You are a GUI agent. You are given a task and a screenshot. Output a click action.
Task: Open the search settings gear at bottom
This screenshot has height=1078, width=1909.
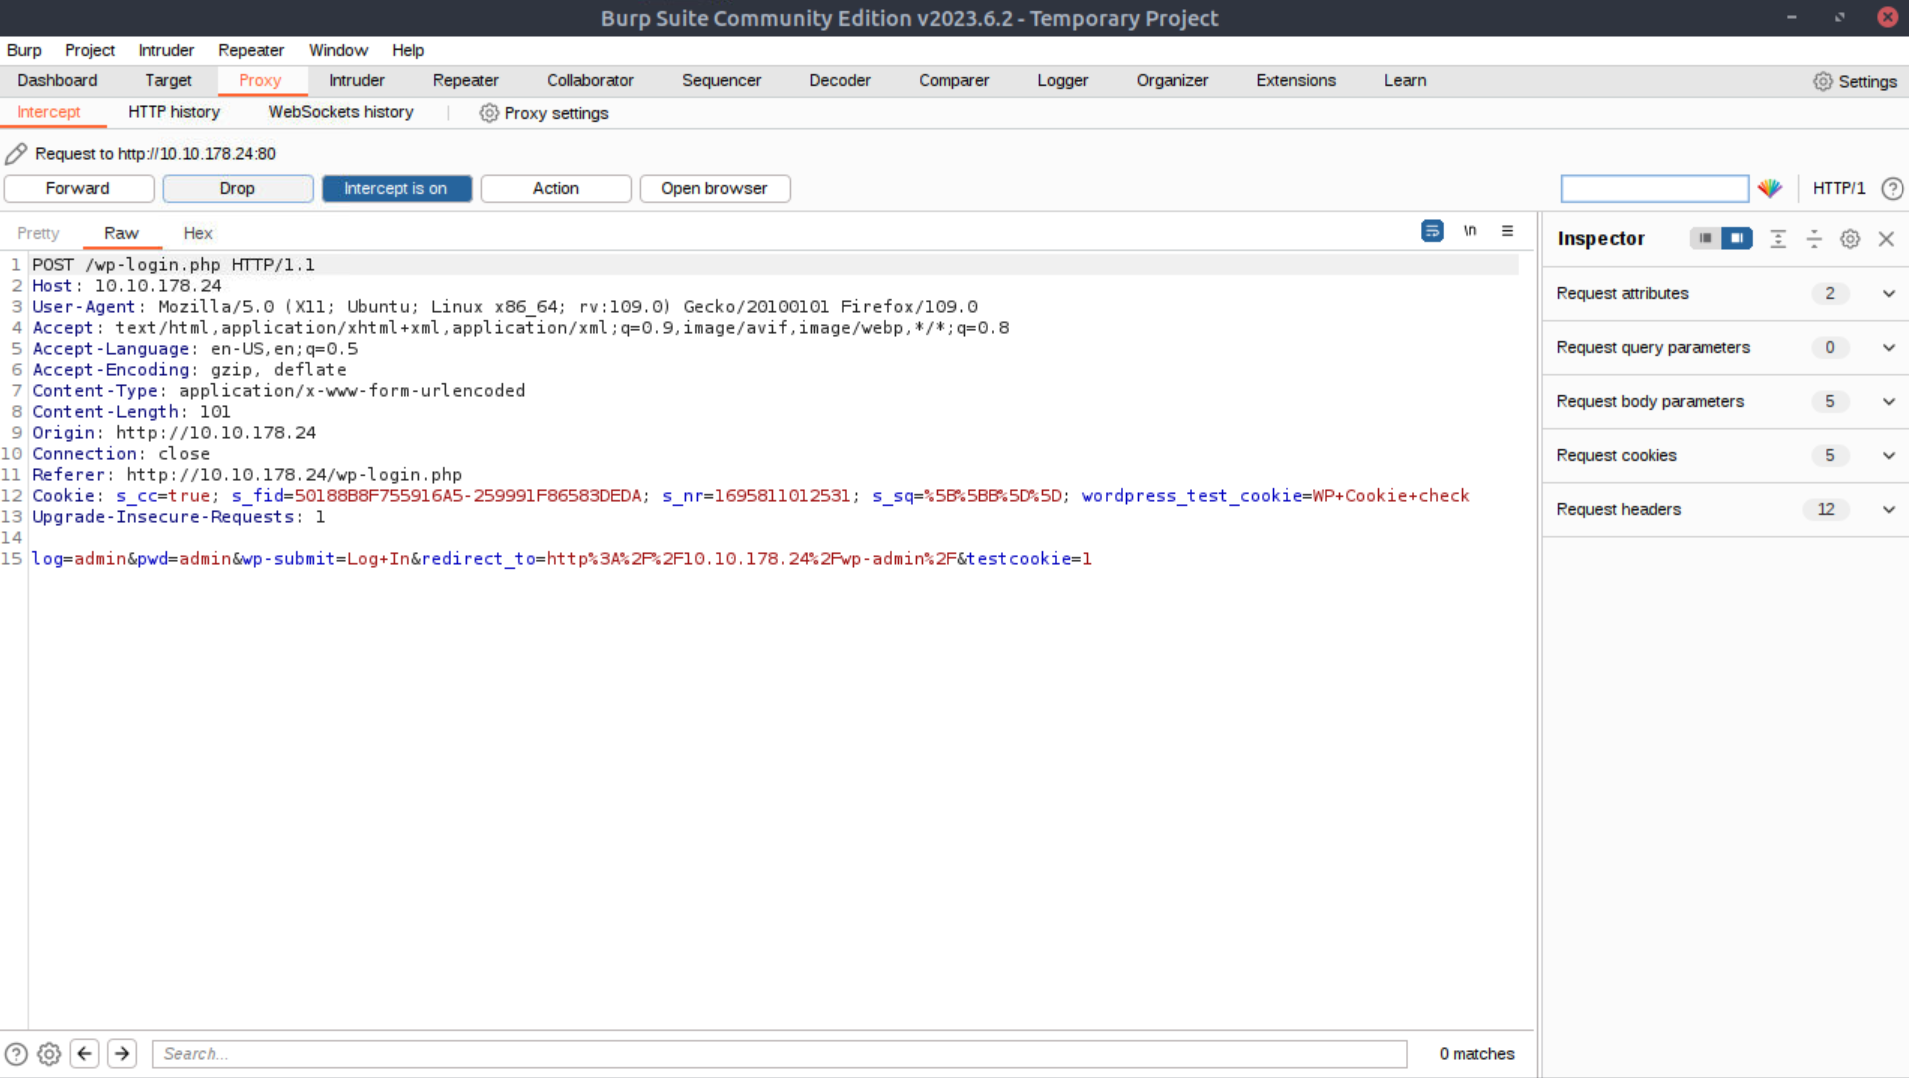coord(49,1053)
